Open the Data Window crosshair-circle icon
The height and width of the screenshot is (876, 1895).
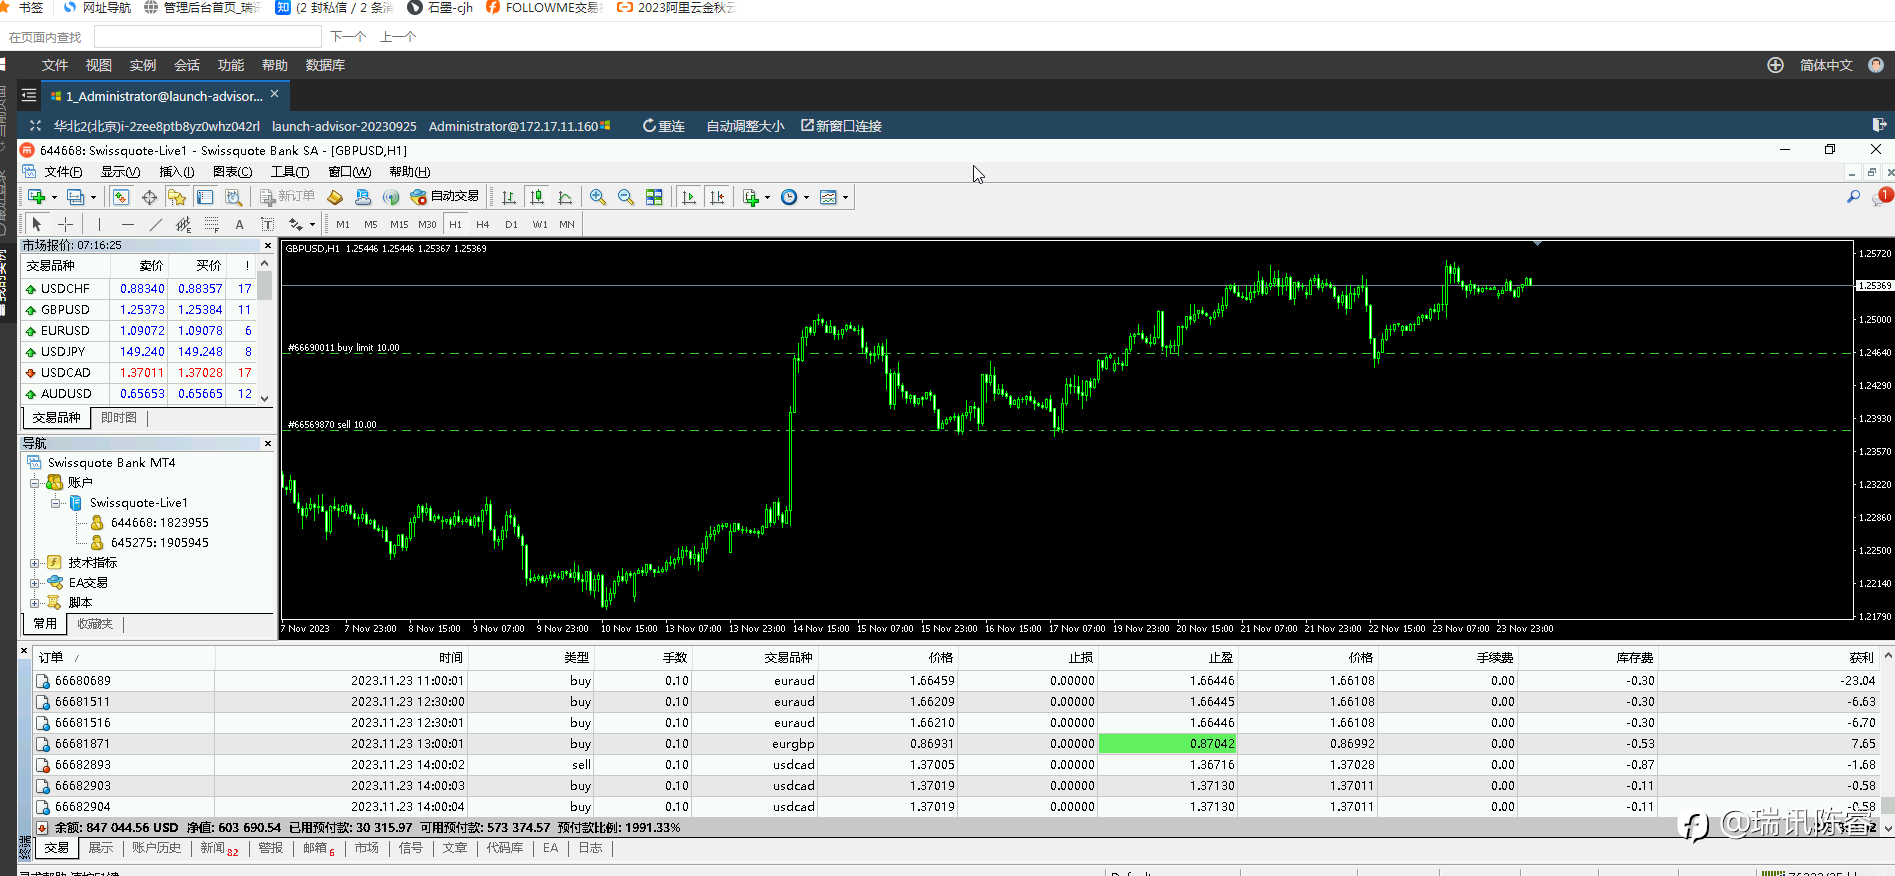(149, 197)
